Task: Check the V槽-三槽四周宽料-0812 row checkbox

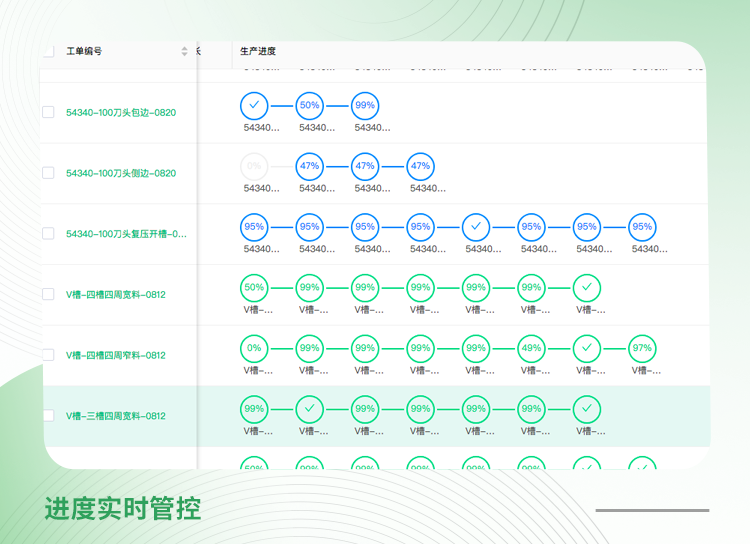Action: [48, 416]
